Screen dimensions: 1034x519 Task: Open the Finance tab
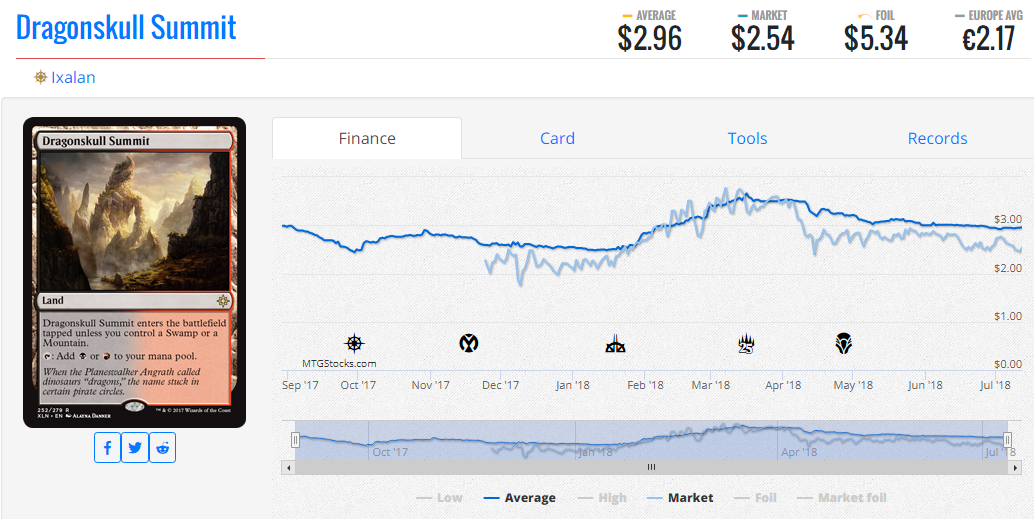367,138
